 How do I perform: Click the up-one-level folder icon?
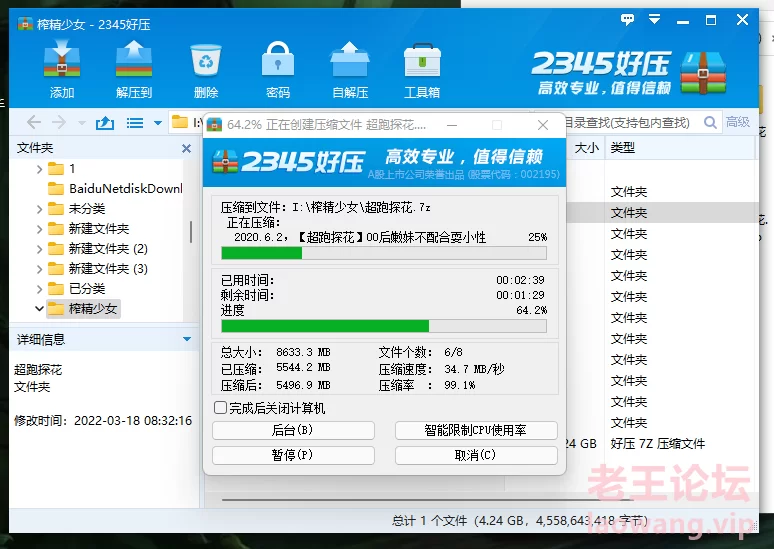click(105, 122)
